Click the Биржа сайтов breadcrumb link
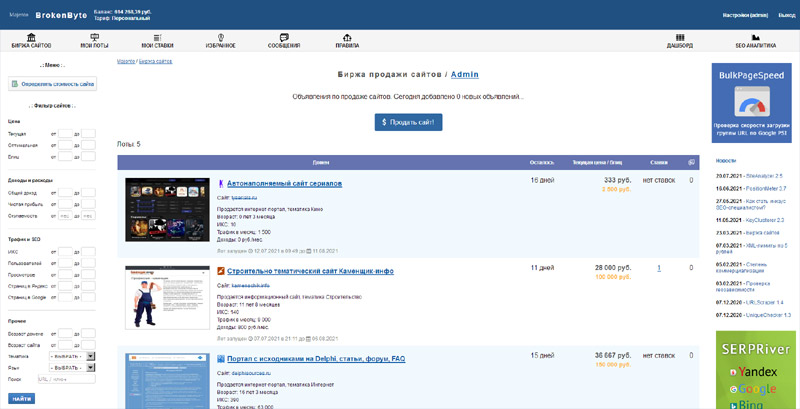This screenshot has height=409, width=800. 156,61
